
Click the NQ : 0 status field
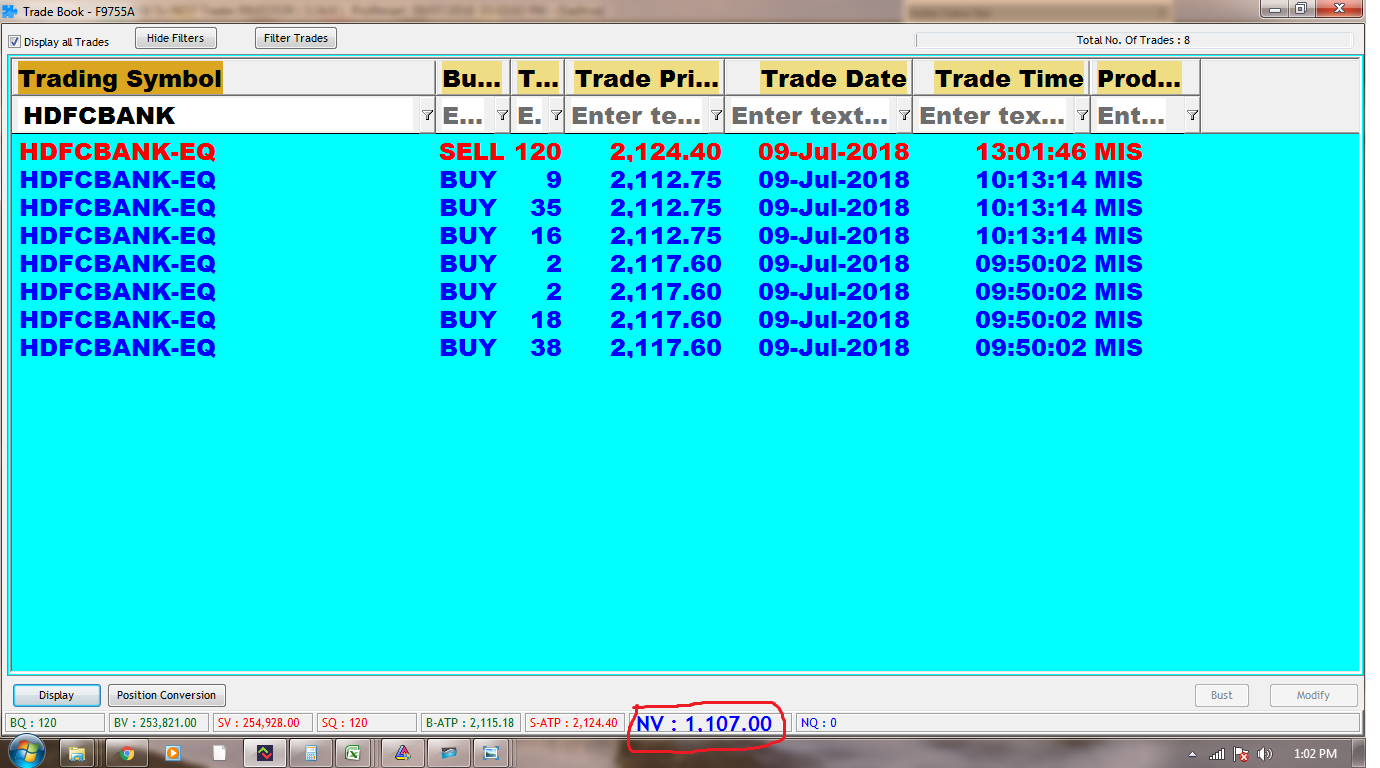[1078, 722]
